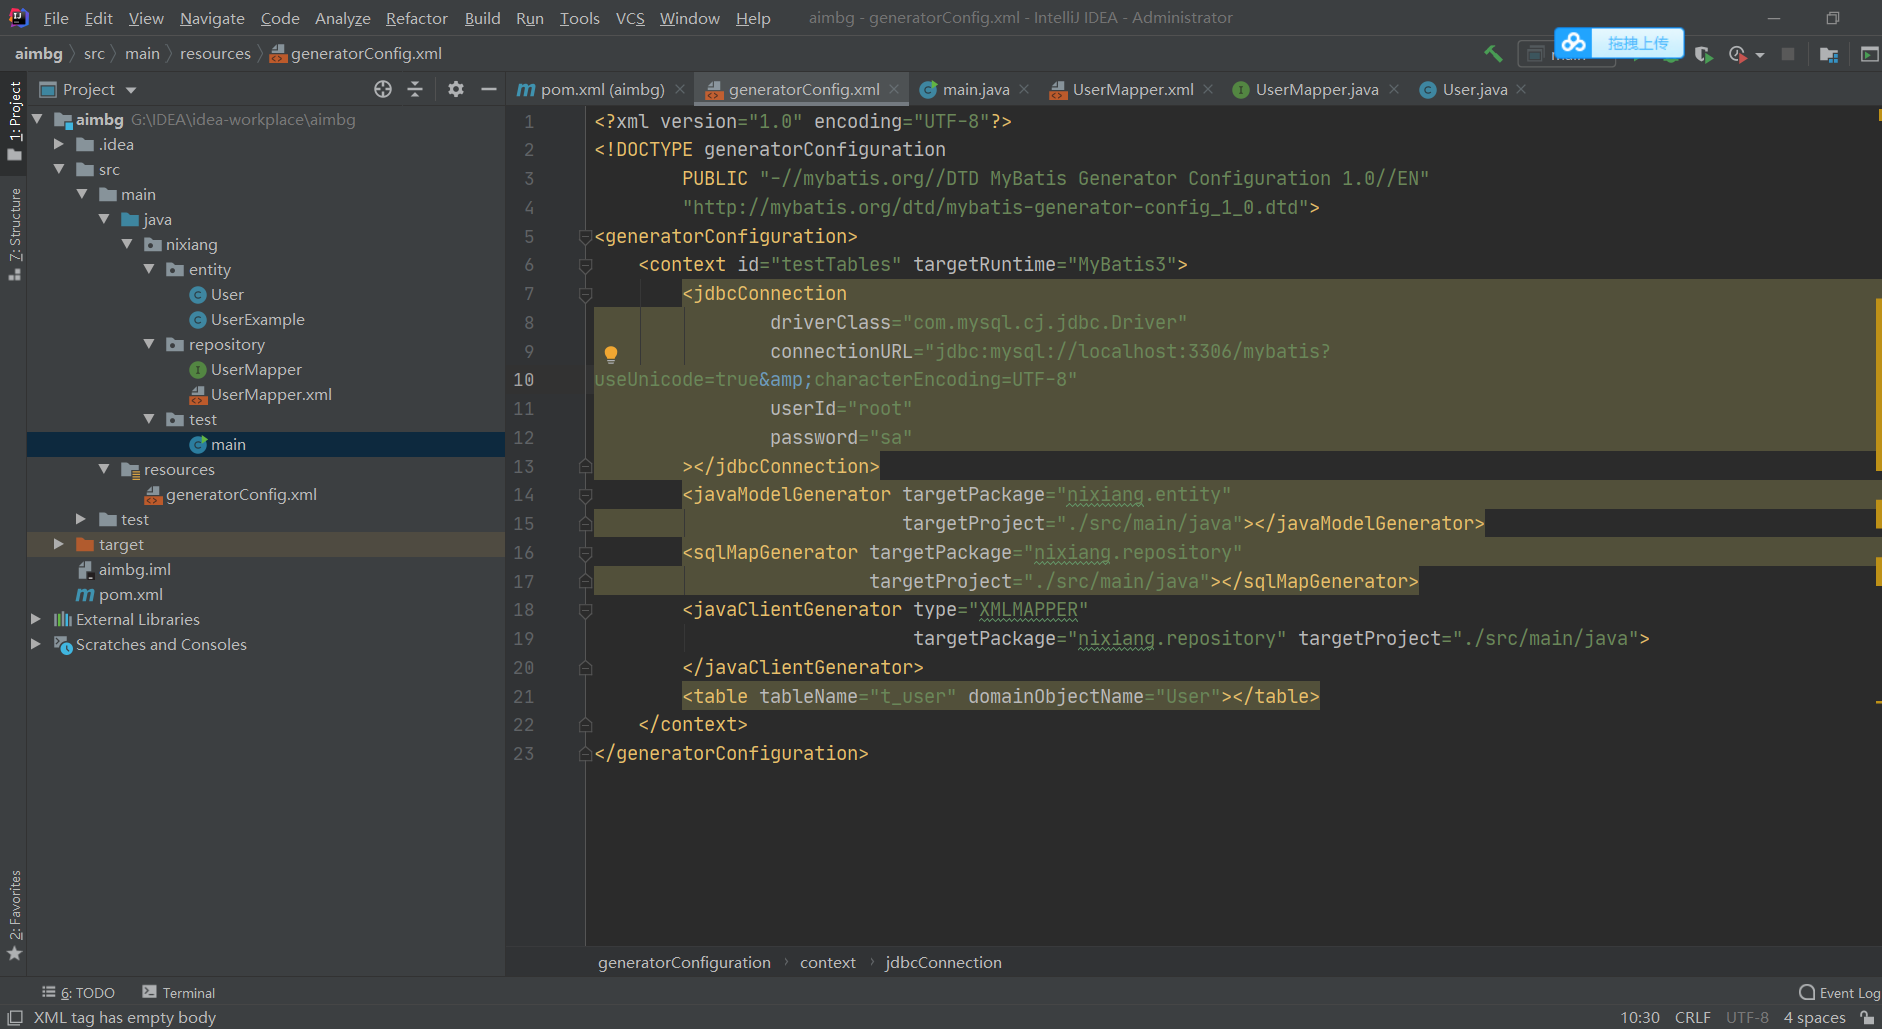Screen dimensions: 1882x1029
Task: Collapse the aimbg project root node
Action: click(37, 119)
